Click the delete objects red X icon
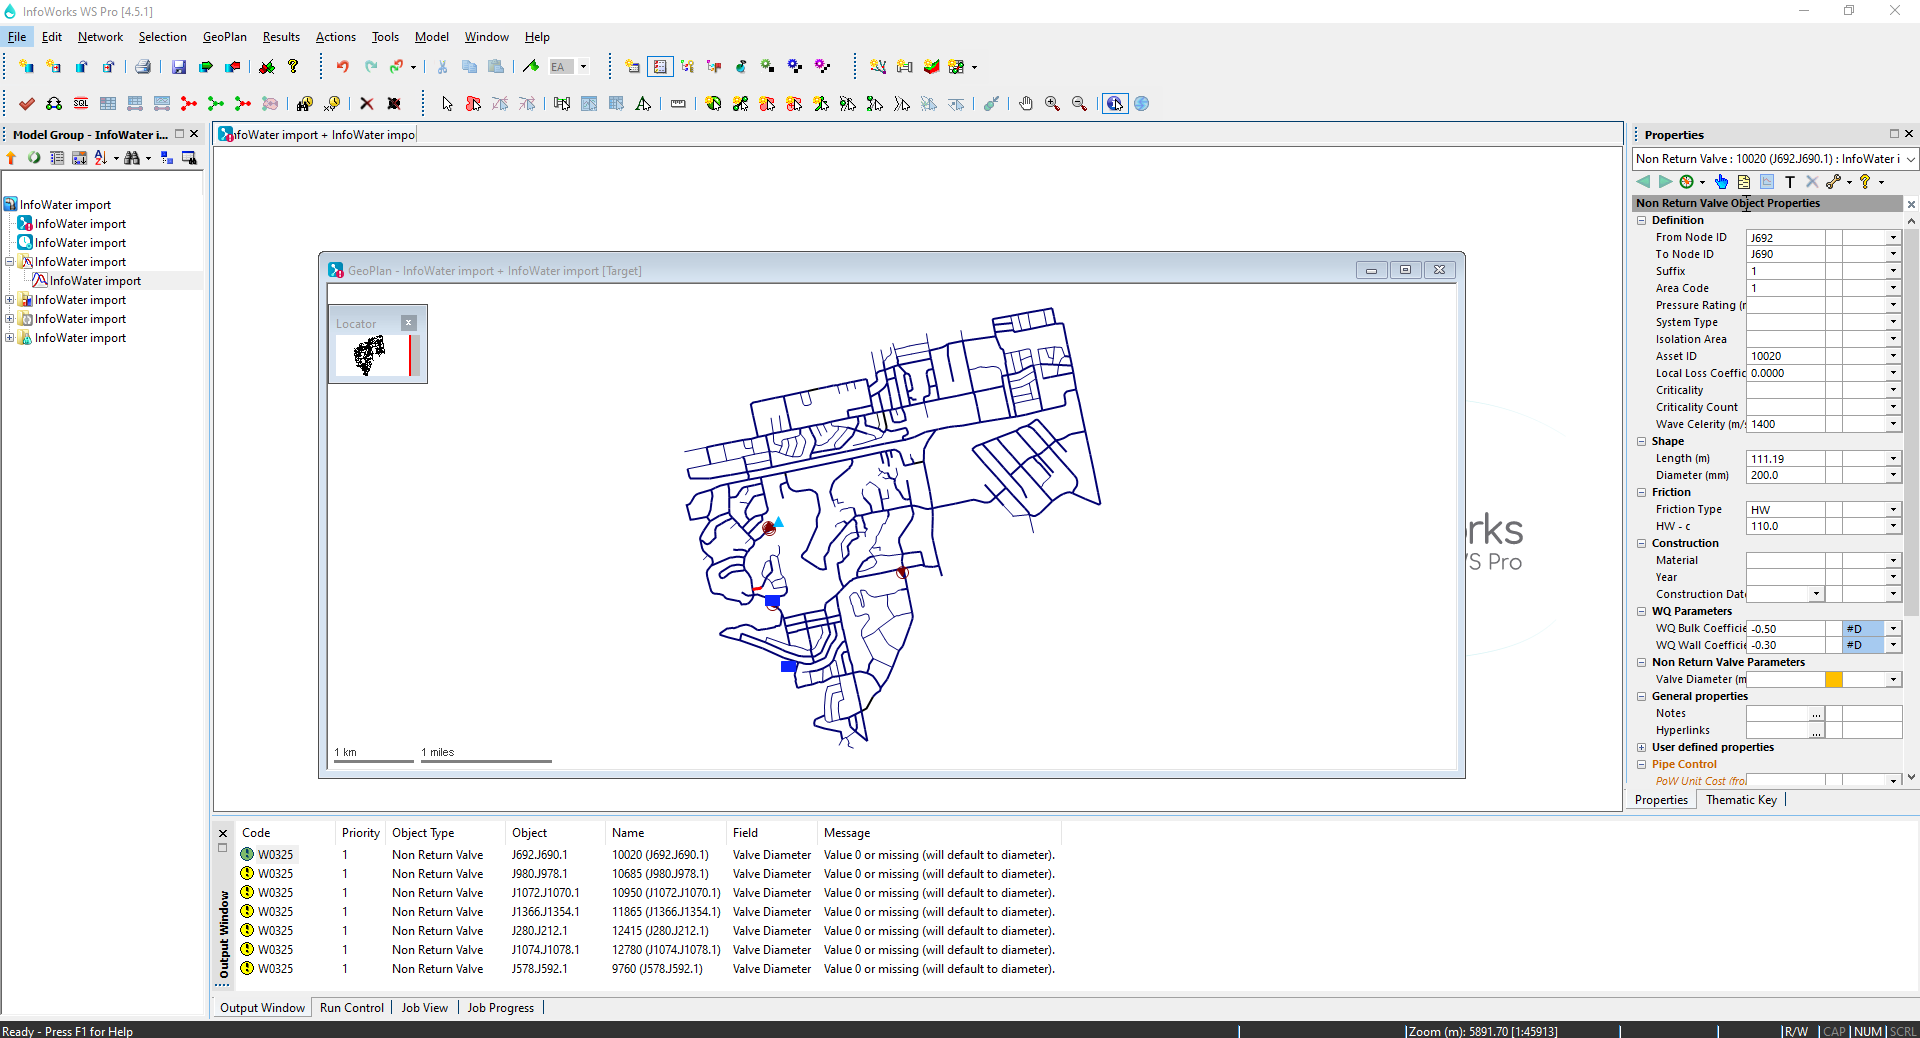This screenshot has height=1038, width=1920. tap(367, 103)
